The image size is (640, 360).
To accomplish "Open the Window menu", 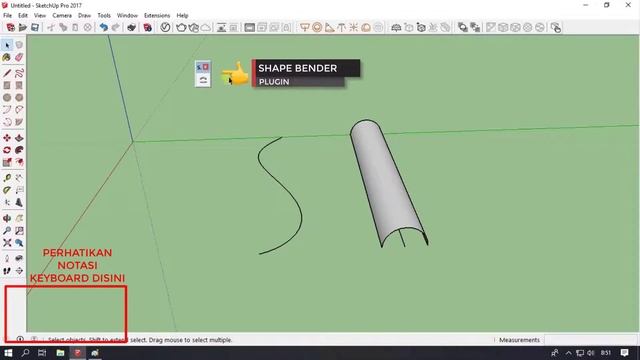I will [127, 16].
